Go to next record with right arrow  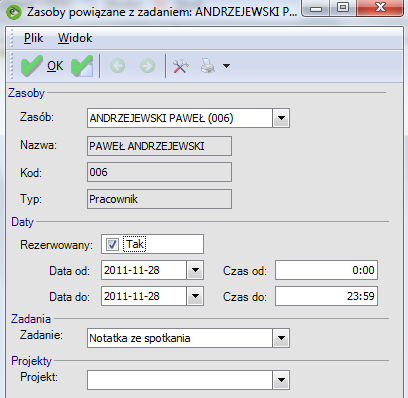click(148, 66)
